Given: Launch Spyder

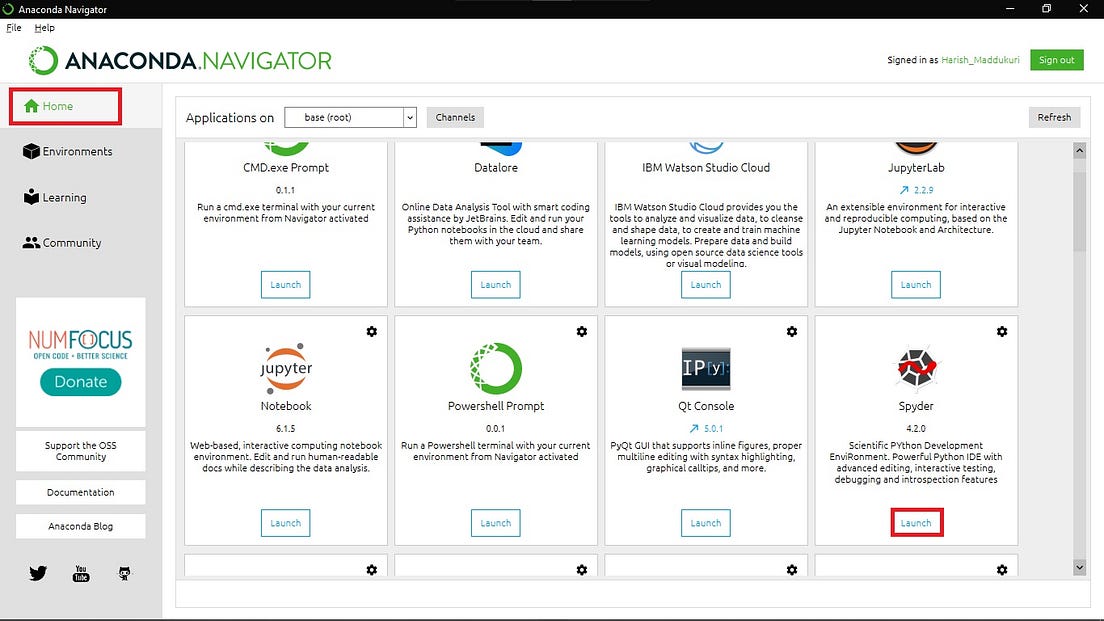Looking at the screenshot, I should coord(916,523).
